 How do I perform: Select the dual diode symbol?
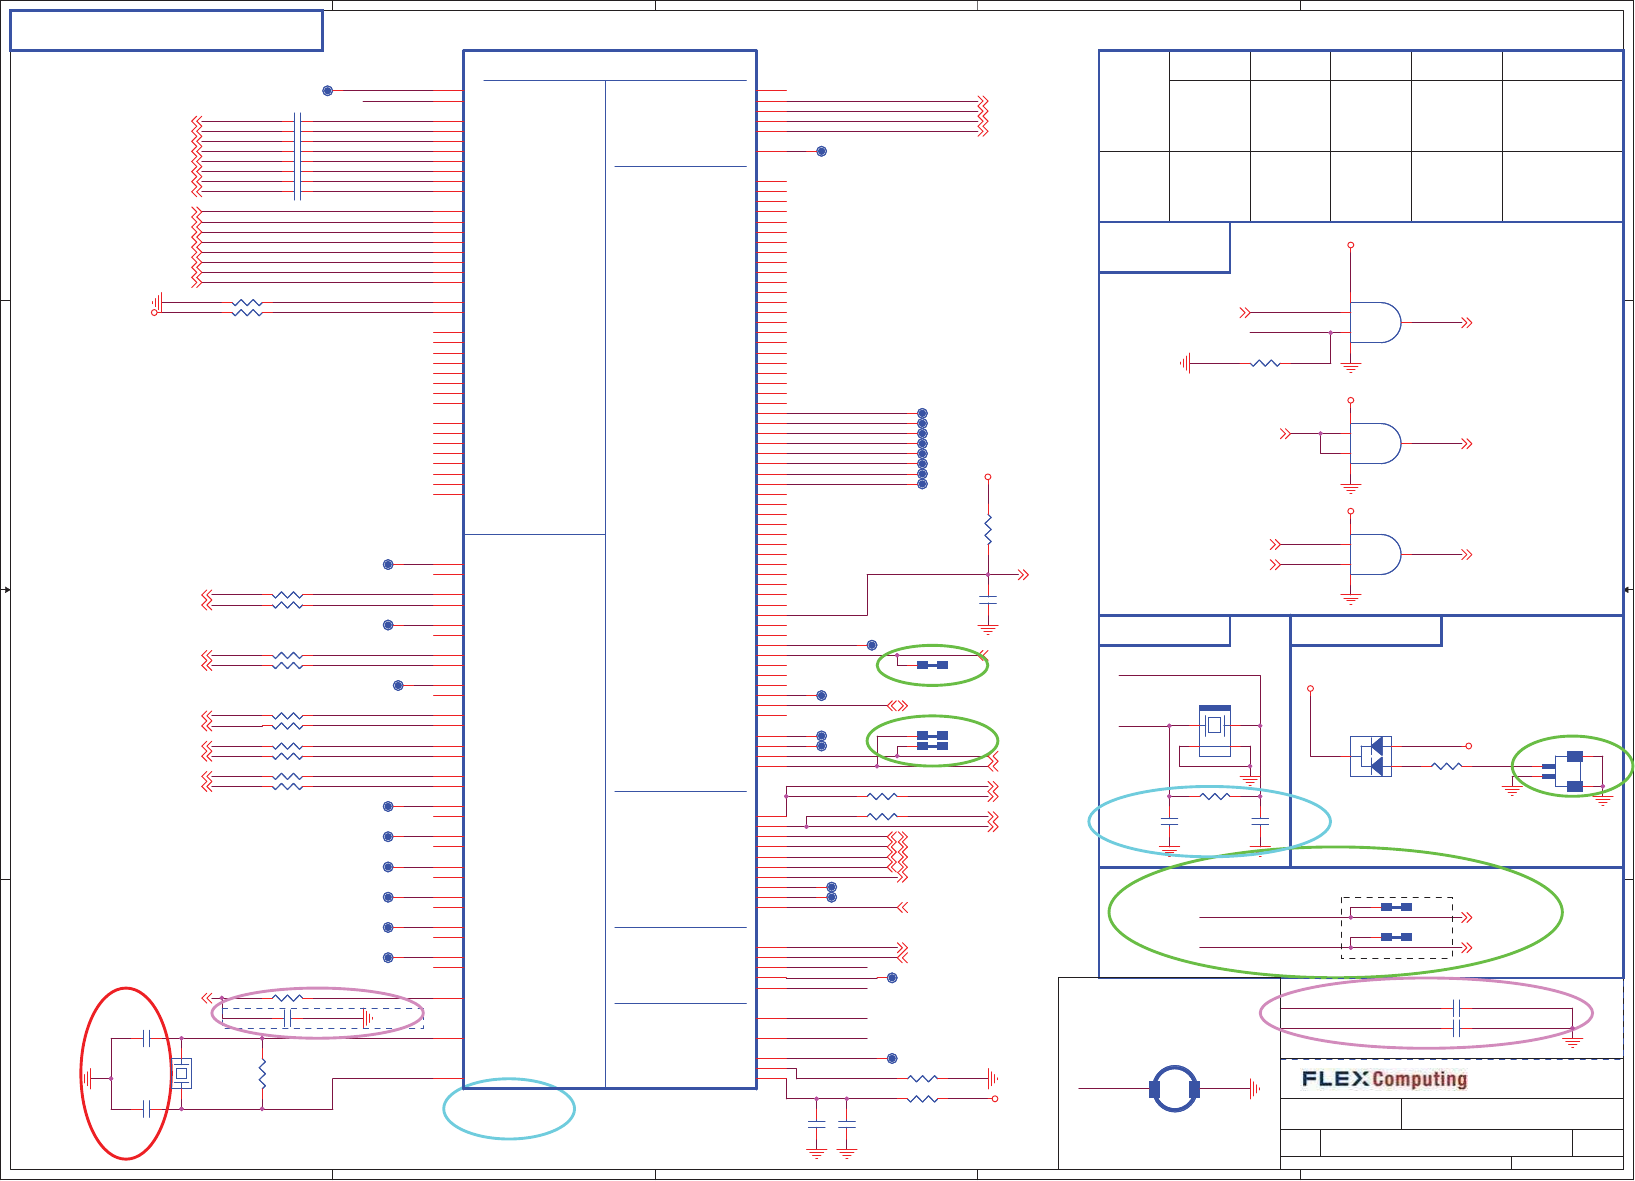1371,756
